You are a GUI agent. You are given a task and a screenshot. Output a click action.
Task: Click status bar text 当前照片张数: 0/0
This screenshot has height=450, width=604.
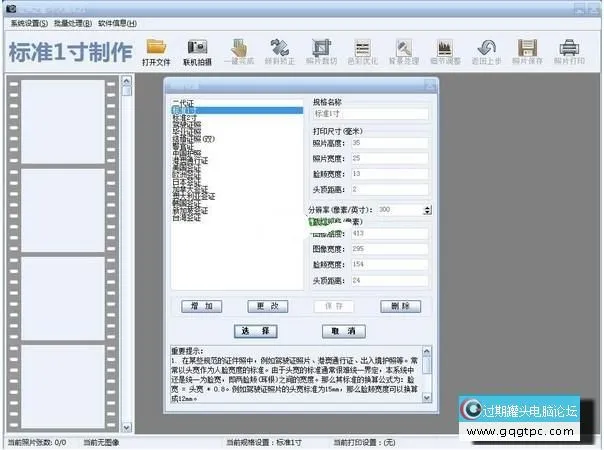[37, 443]
